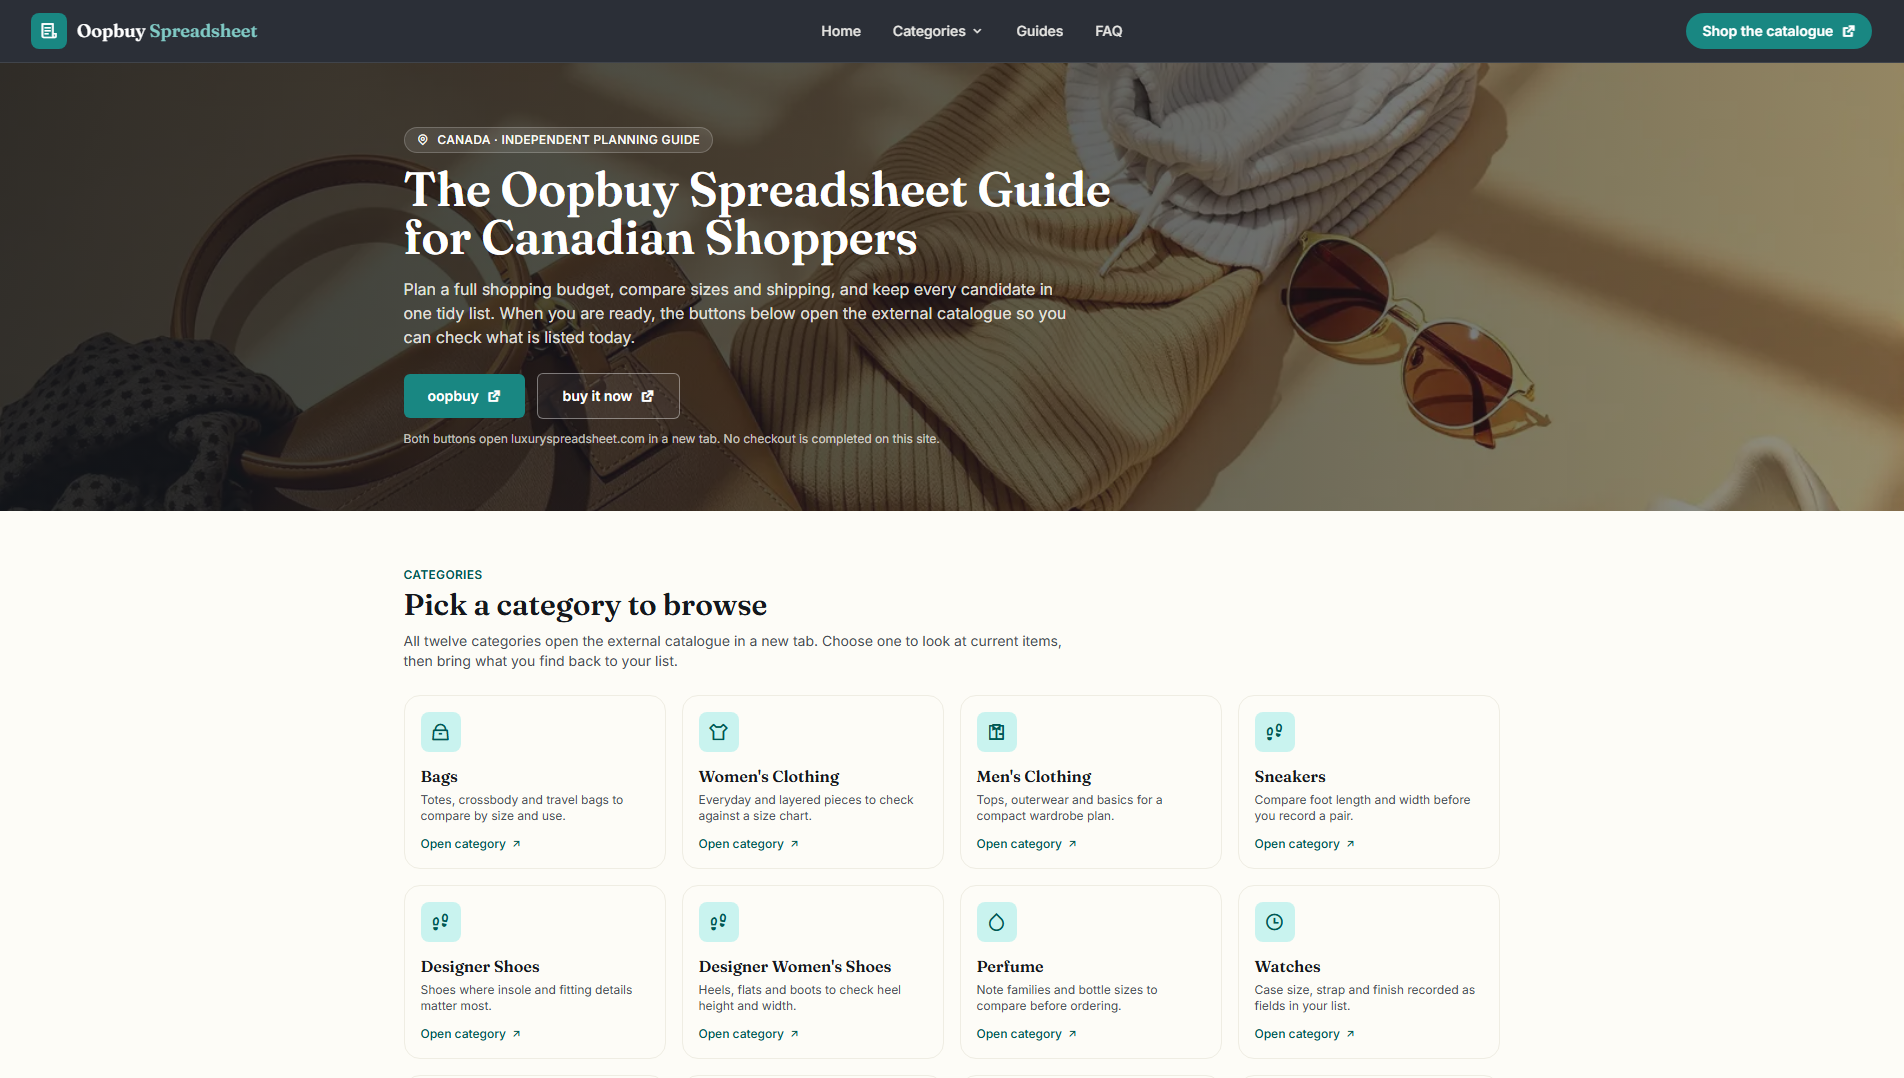Image resolution: width=1904 pixels, height=1078 pixels.
Task: Click the Designer Women's Shoes footprints icon
Action: (719, 922)
